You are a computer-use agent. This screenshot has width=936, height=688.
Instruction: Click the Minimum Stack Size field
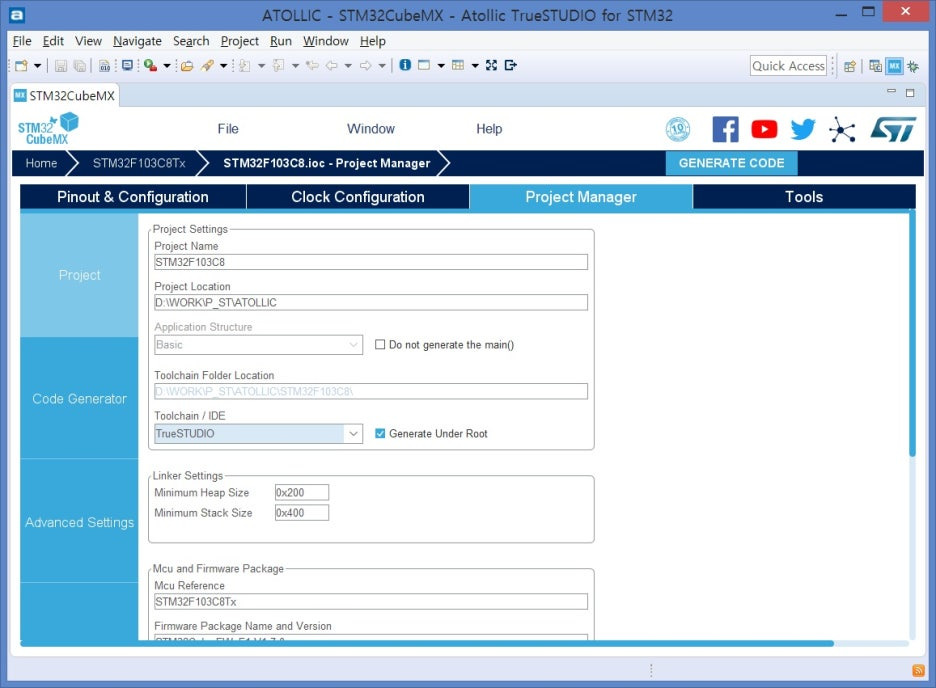click(301, 513)
